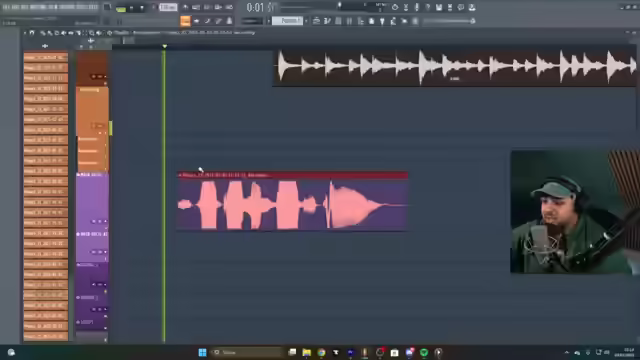The image size is (640, 360).
Task: Select the first orange clip in picker list
Action: coord(46,57)
